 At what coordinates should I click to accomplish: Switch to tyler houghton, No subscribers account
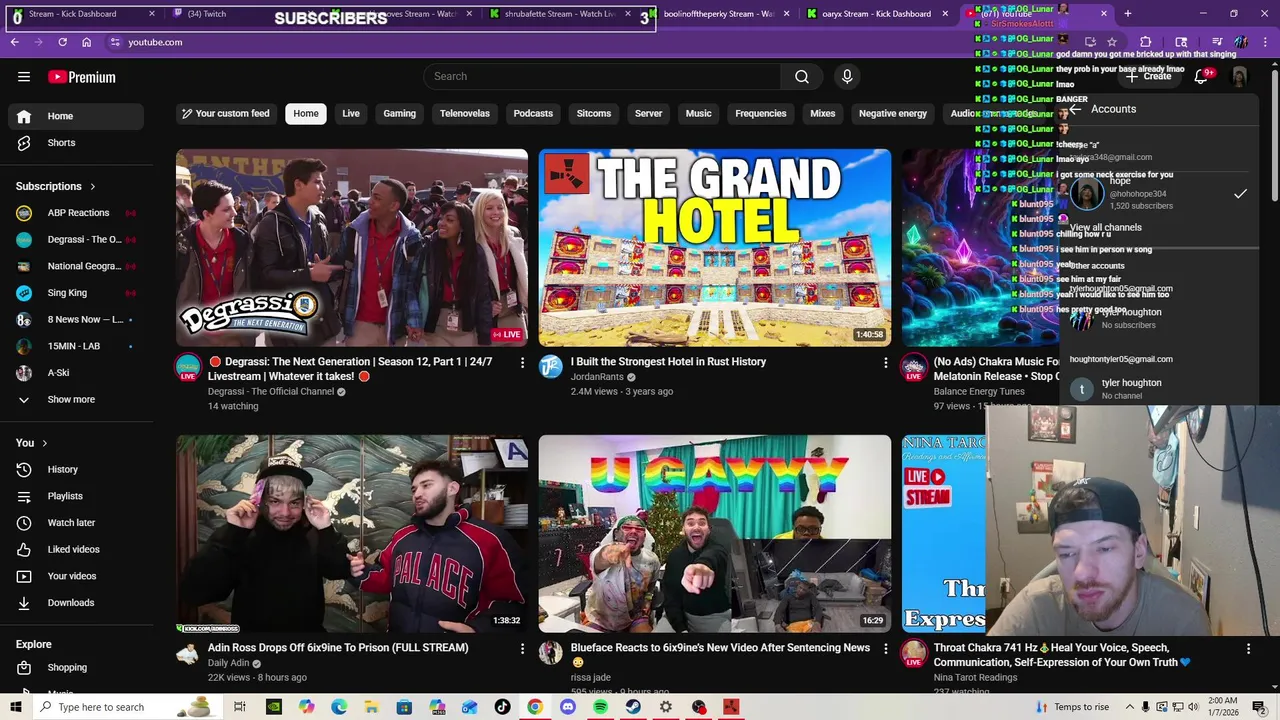coord(1160,318)
